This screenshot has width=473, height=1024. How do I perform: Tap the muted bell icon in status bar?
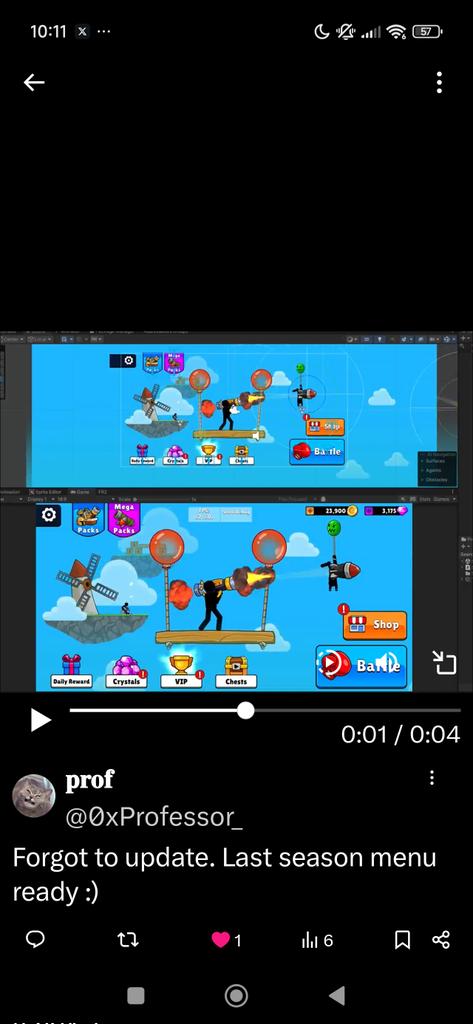tap(345, 31)
